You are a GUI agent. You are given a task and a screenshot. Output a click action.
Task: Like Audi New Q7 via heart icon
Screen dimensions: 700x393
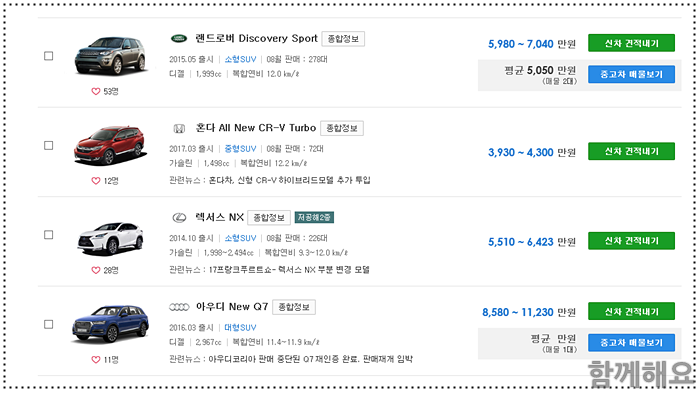[x=96, y=360]
